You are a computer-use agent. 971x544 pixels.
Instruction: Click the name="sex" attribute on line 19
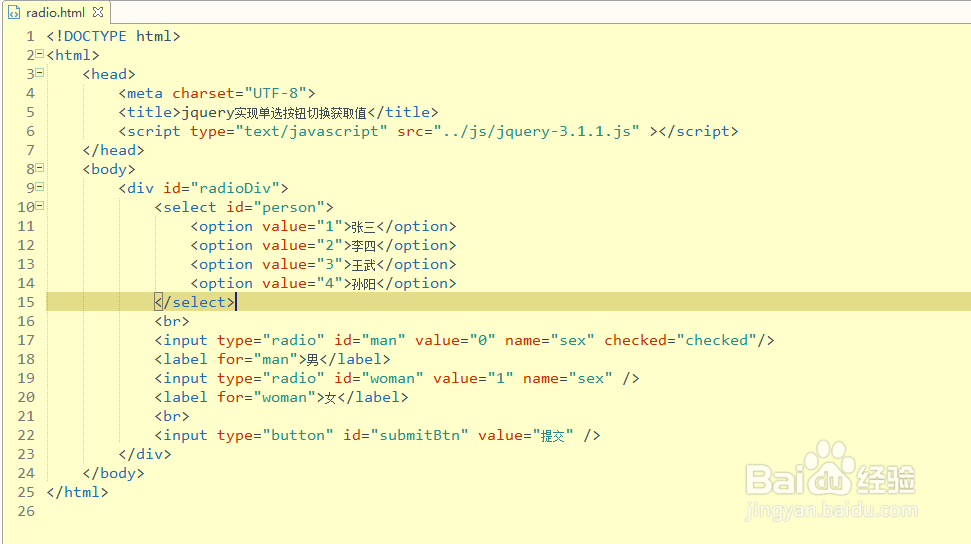click(568, 379)
